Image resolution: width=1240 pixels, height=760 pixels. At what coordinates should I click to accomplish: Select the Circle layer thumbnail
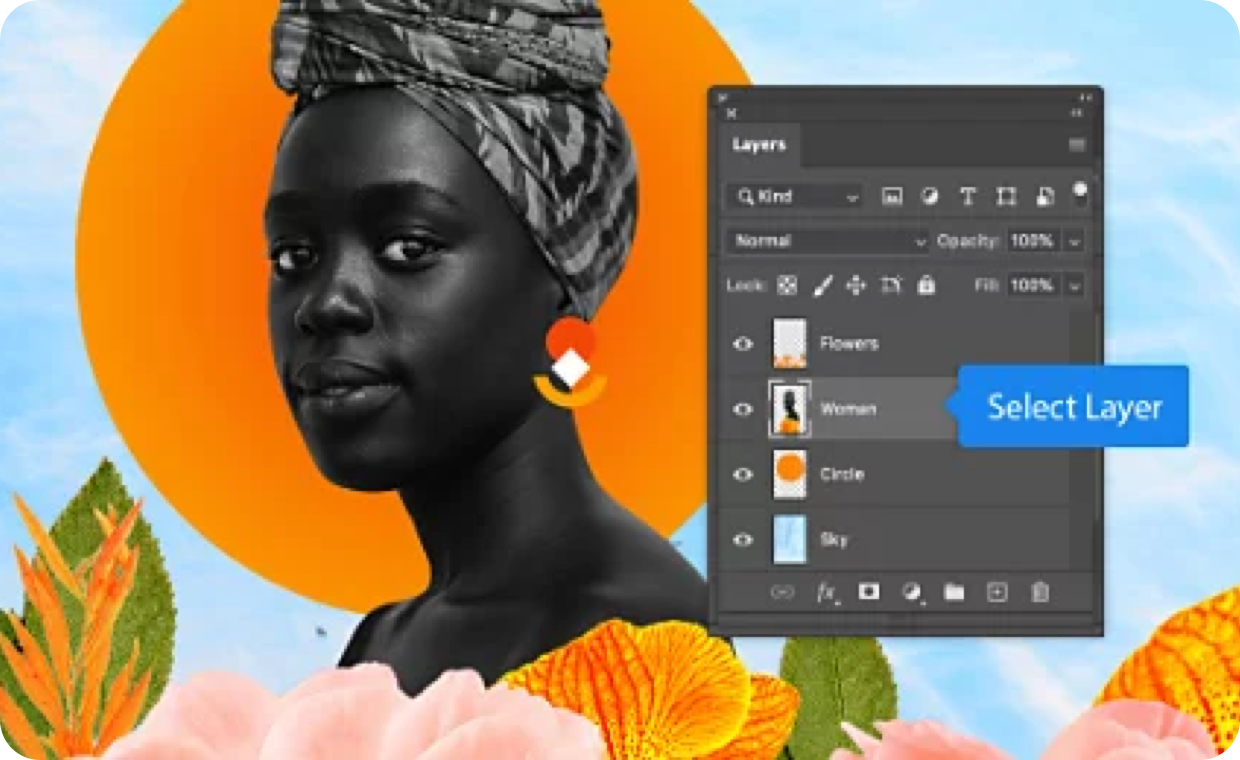click(790, 474)
